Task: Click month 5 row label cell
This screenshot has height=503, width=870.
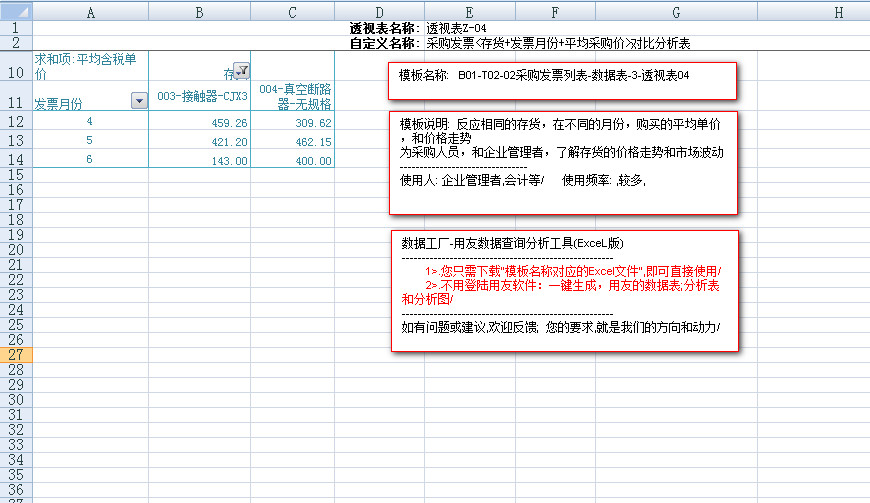Action: click(90, 141)
